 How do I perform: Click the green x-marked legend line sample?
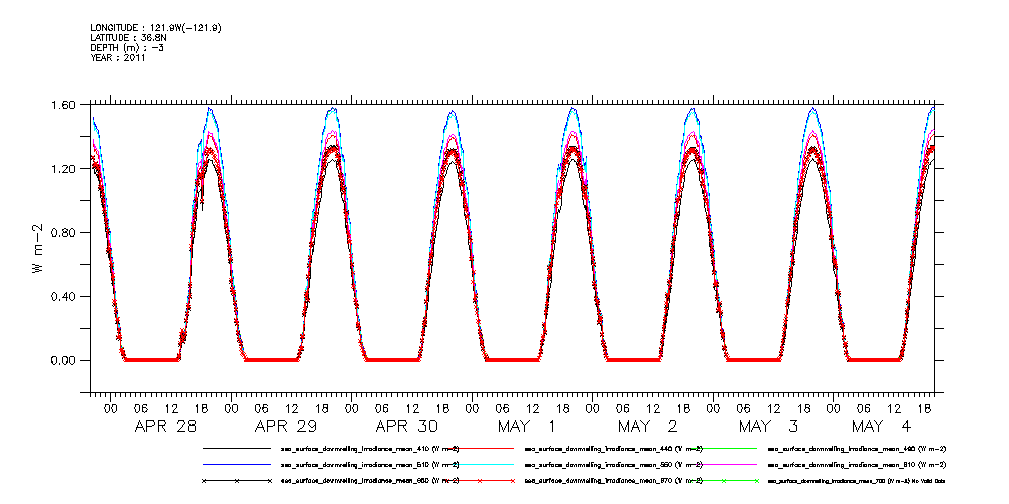click(x=725, y=481)
